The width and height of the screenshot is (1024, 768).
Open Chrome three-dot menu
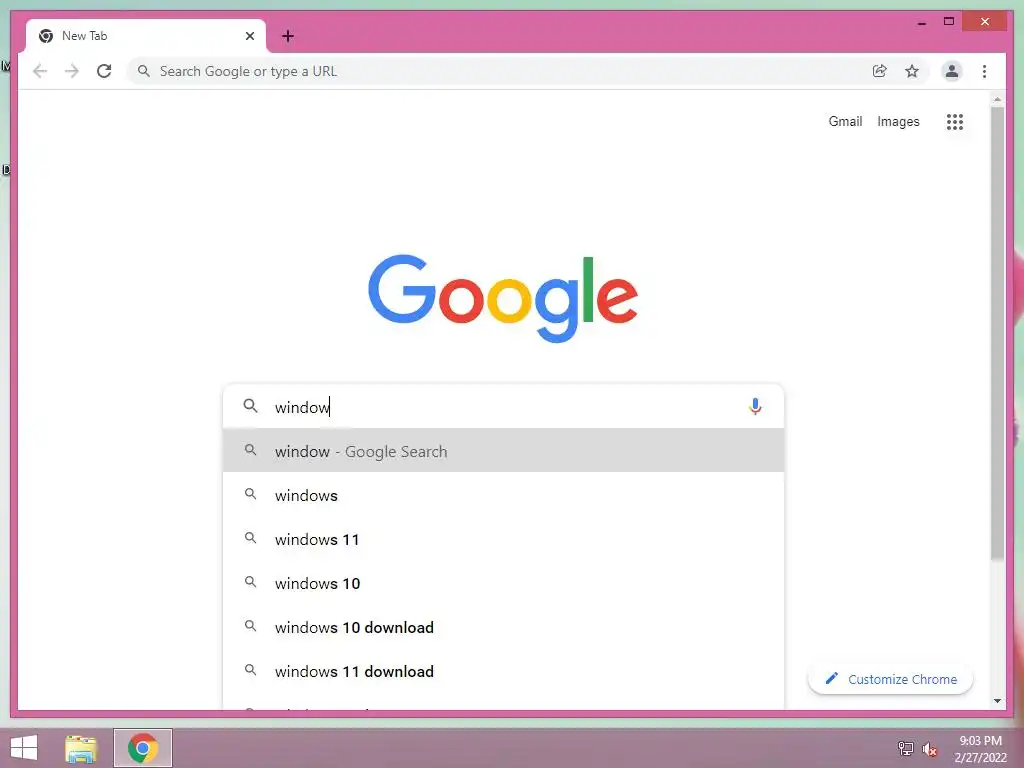point(984,71)
